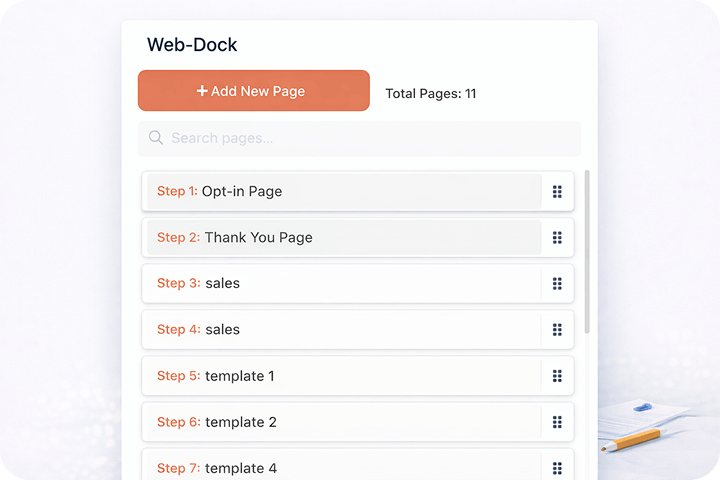Click the plus icon on Add New Page
This screenshot has height=480, width=720.
point(202,91)
